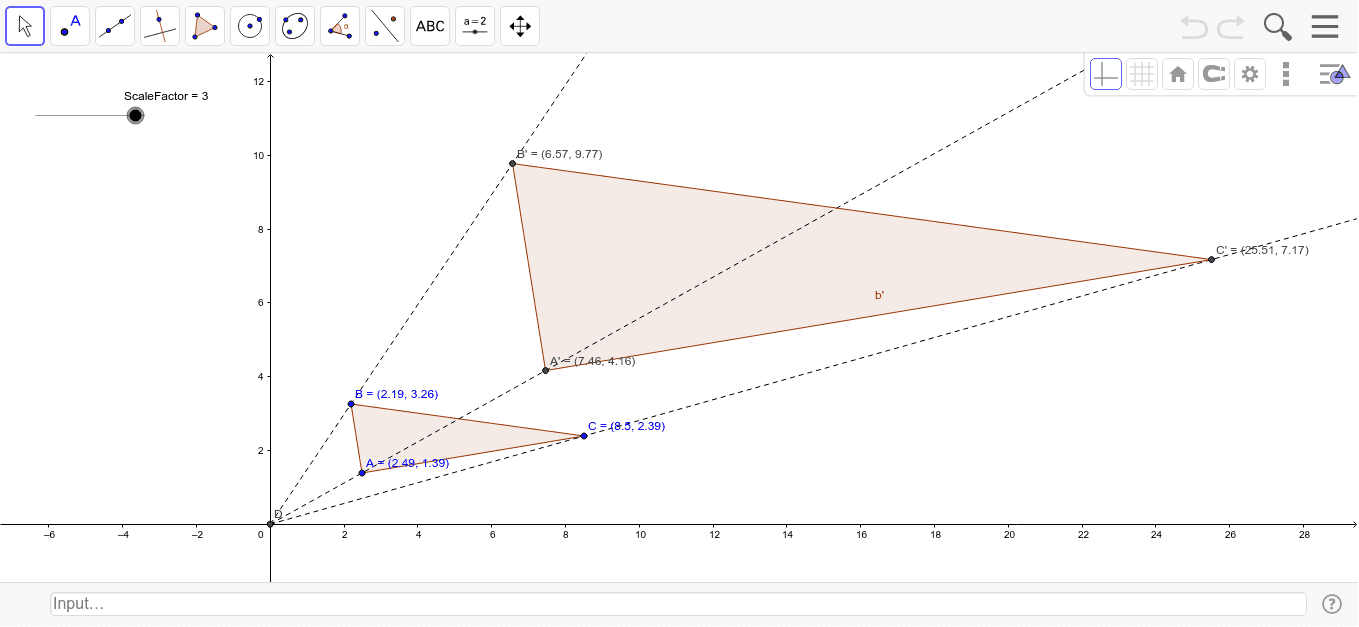
Task: Choose the Polygon tool
Action: [204, 25]
